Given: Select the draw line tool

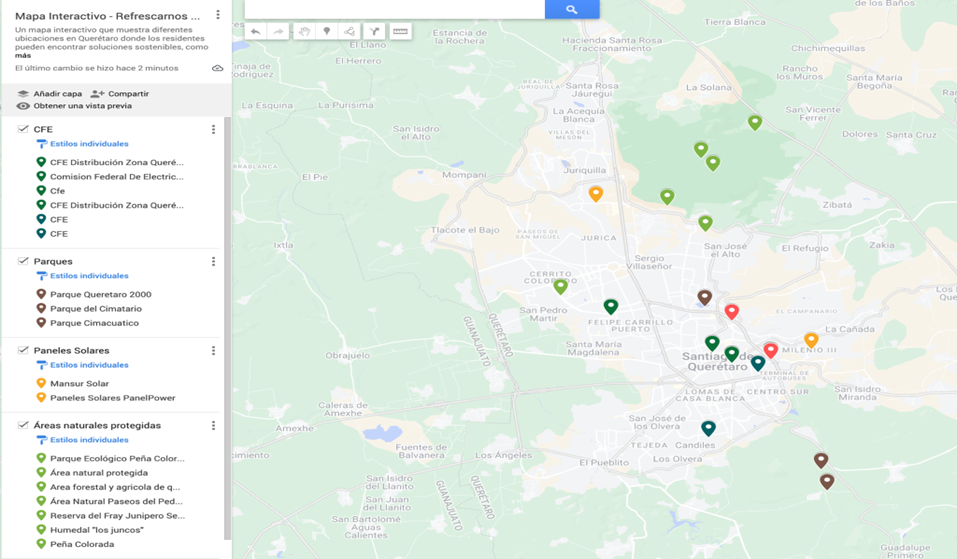Looking at the screenshot, I should (349, 32).
